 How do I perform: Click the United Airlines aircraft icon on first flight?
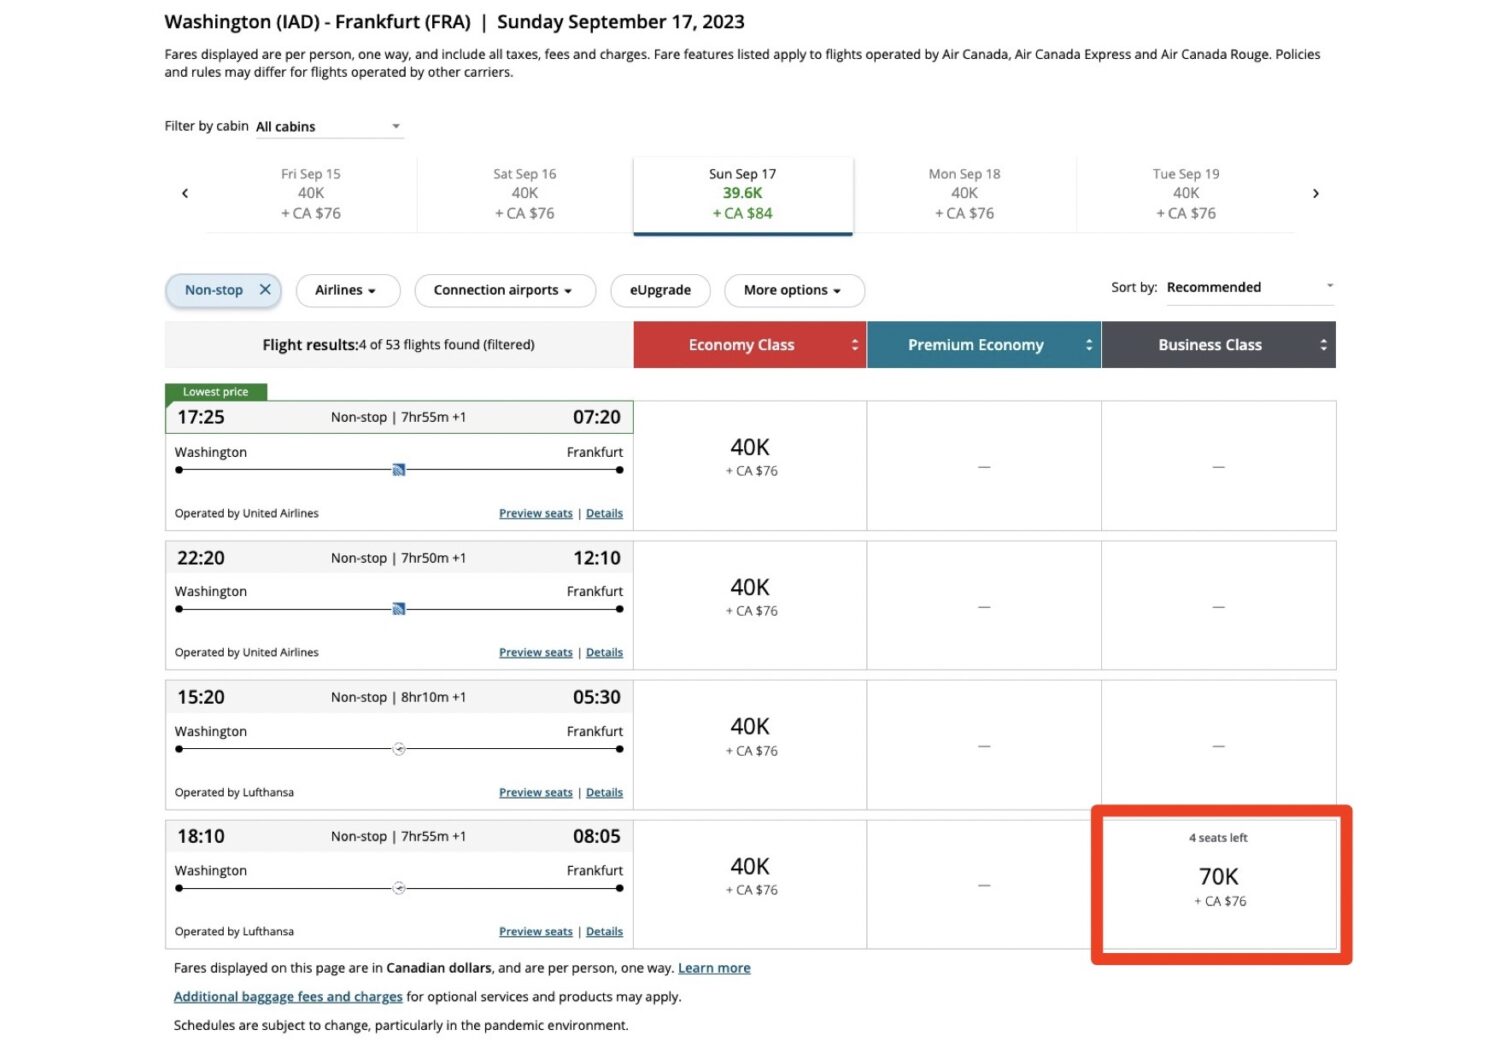[399, 469]
